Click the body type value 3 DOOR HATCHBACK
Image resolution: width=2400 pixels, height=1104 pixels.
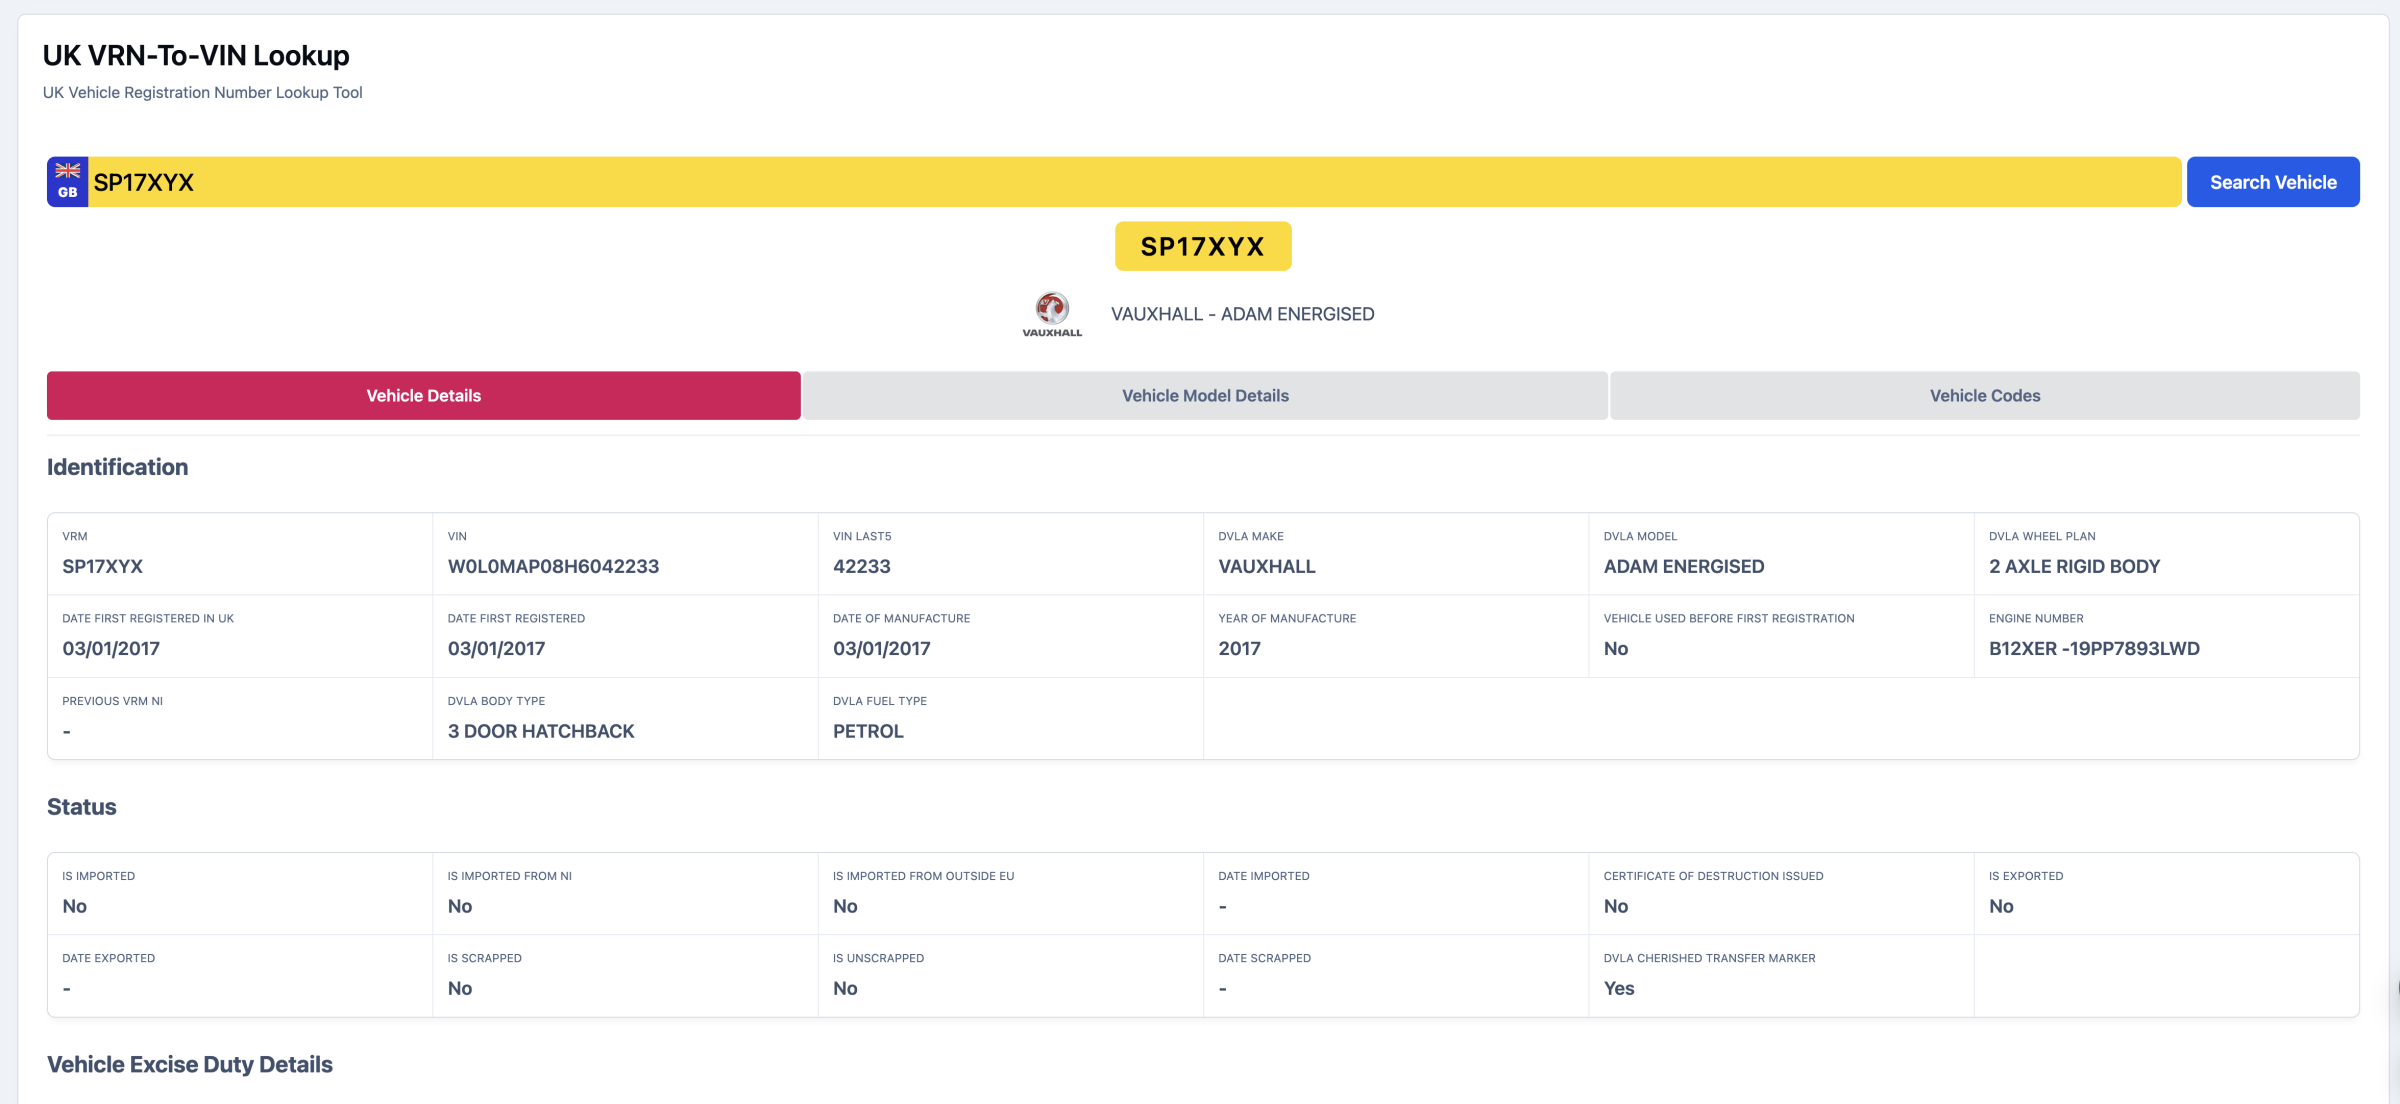coord(541,732)
